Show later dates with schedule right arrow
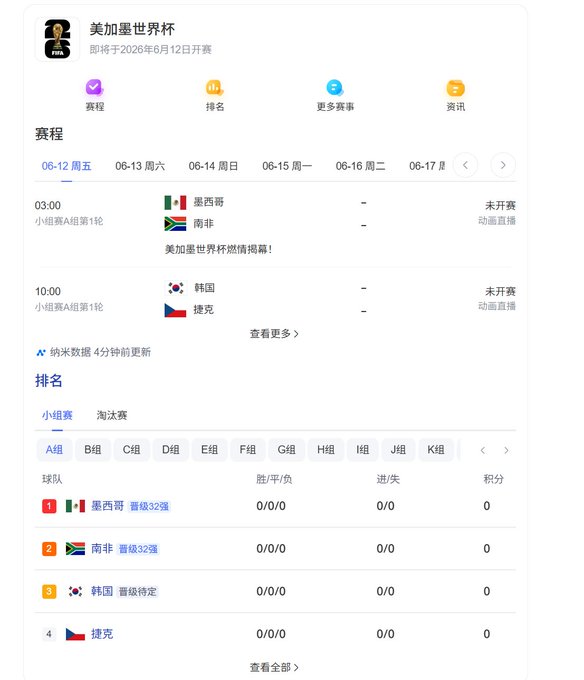Image resolution: width=584 pixels, height=680 pixels. coord(503,165)
